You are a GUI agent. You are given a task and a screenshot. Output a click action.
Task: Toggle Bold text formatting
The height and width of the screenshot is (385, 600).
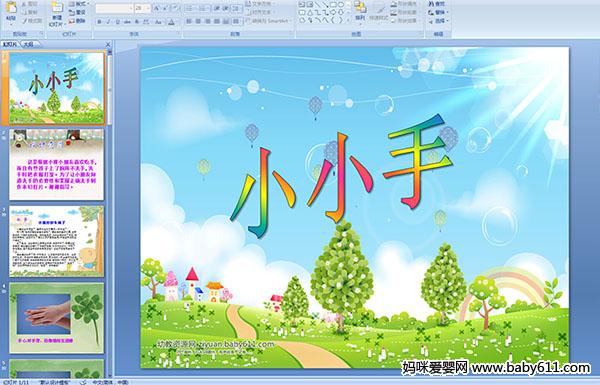99,22
